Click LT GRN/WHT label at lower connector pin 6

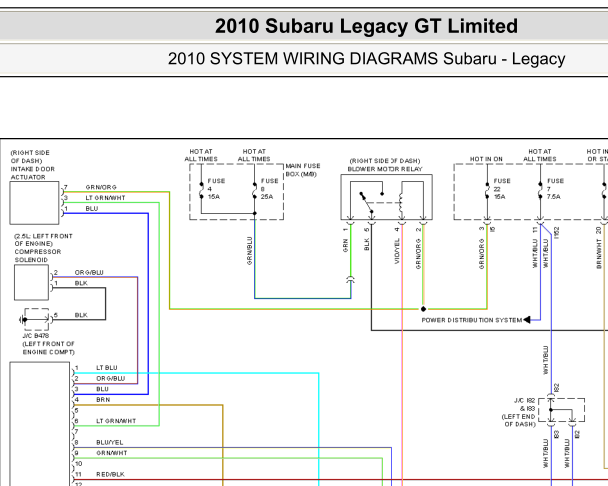[116, 421]
